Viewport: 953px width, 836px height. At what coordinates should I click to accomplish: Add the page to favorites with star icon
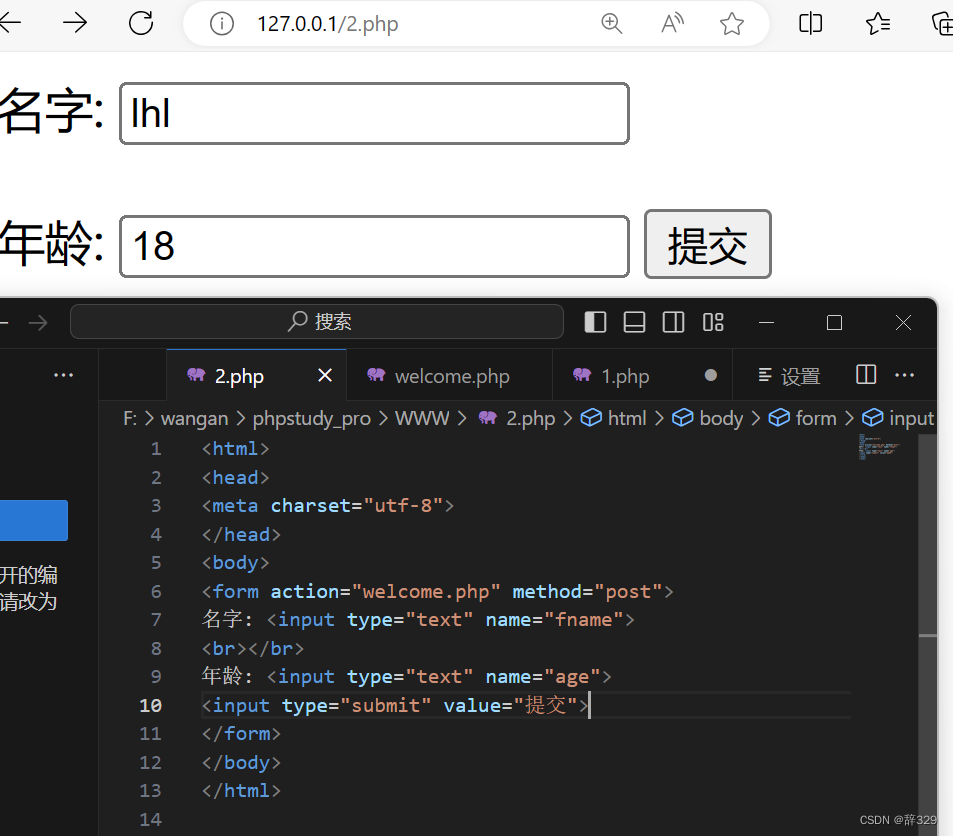(x=731, y=24)
